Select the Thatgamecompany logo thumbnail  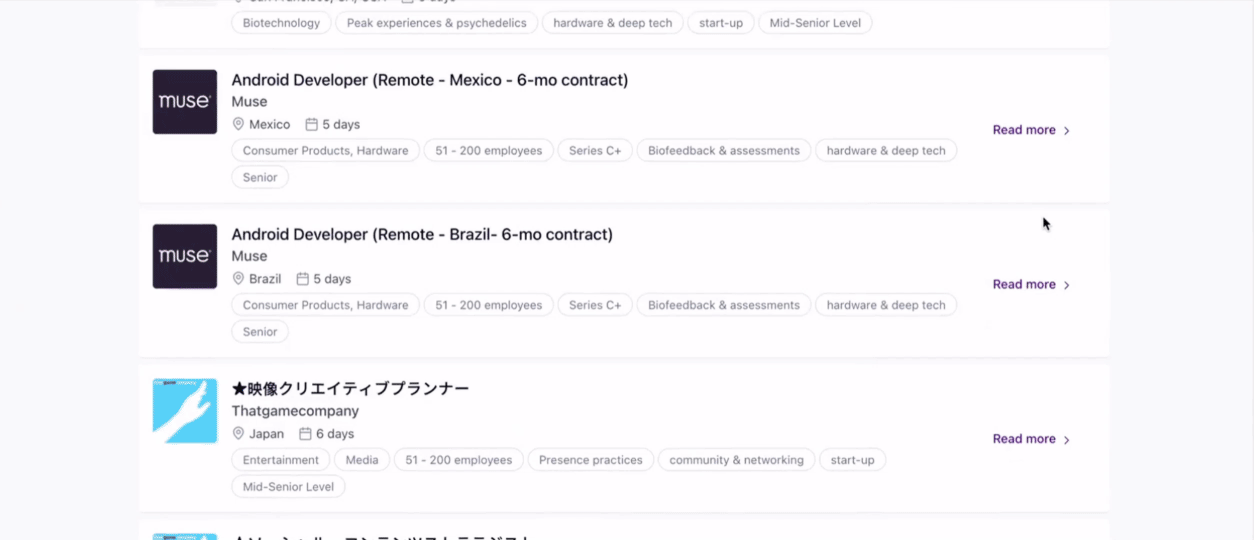pos(185,411)
